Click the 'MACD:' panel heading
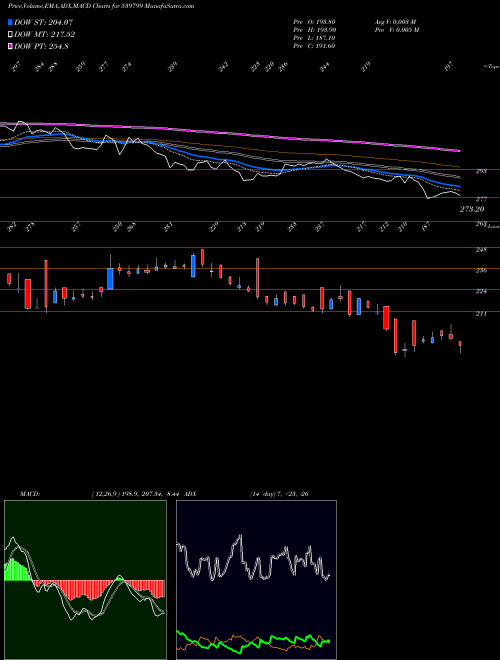 tap(30, 494)
